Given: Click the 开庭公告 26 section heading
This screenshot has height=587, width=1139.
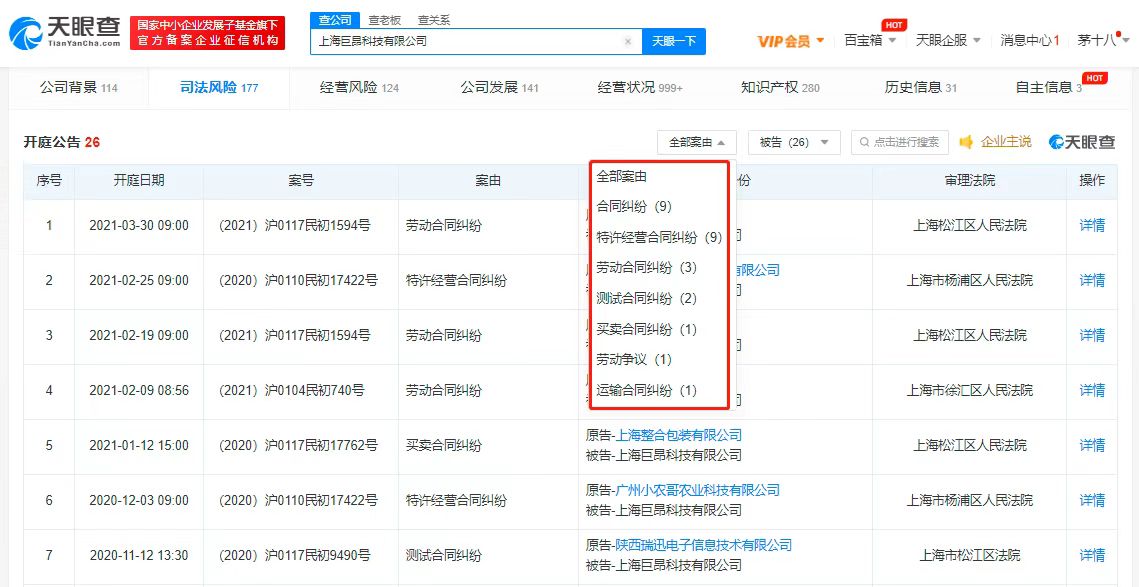Looking at the screenshot, I should (x=62, y=142).
